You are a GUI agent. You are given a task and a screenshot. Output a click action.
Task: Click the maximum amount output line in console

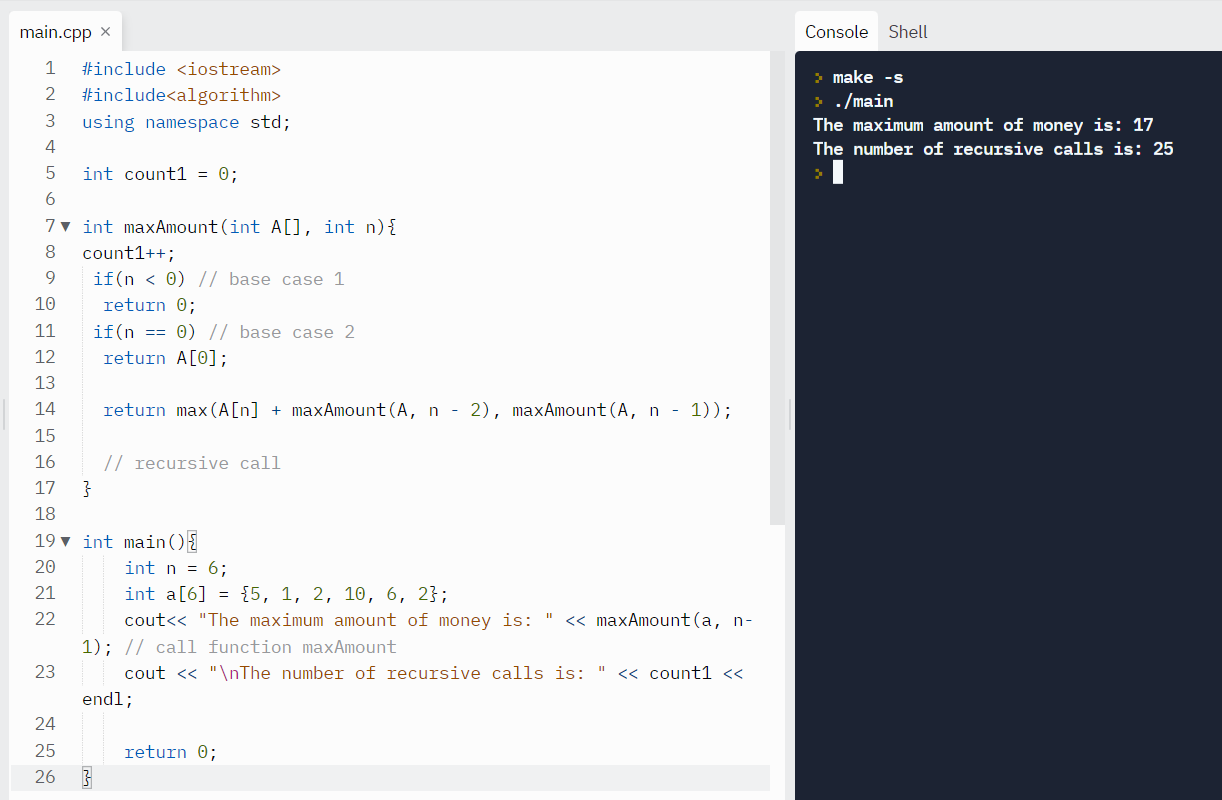point(983,124)
